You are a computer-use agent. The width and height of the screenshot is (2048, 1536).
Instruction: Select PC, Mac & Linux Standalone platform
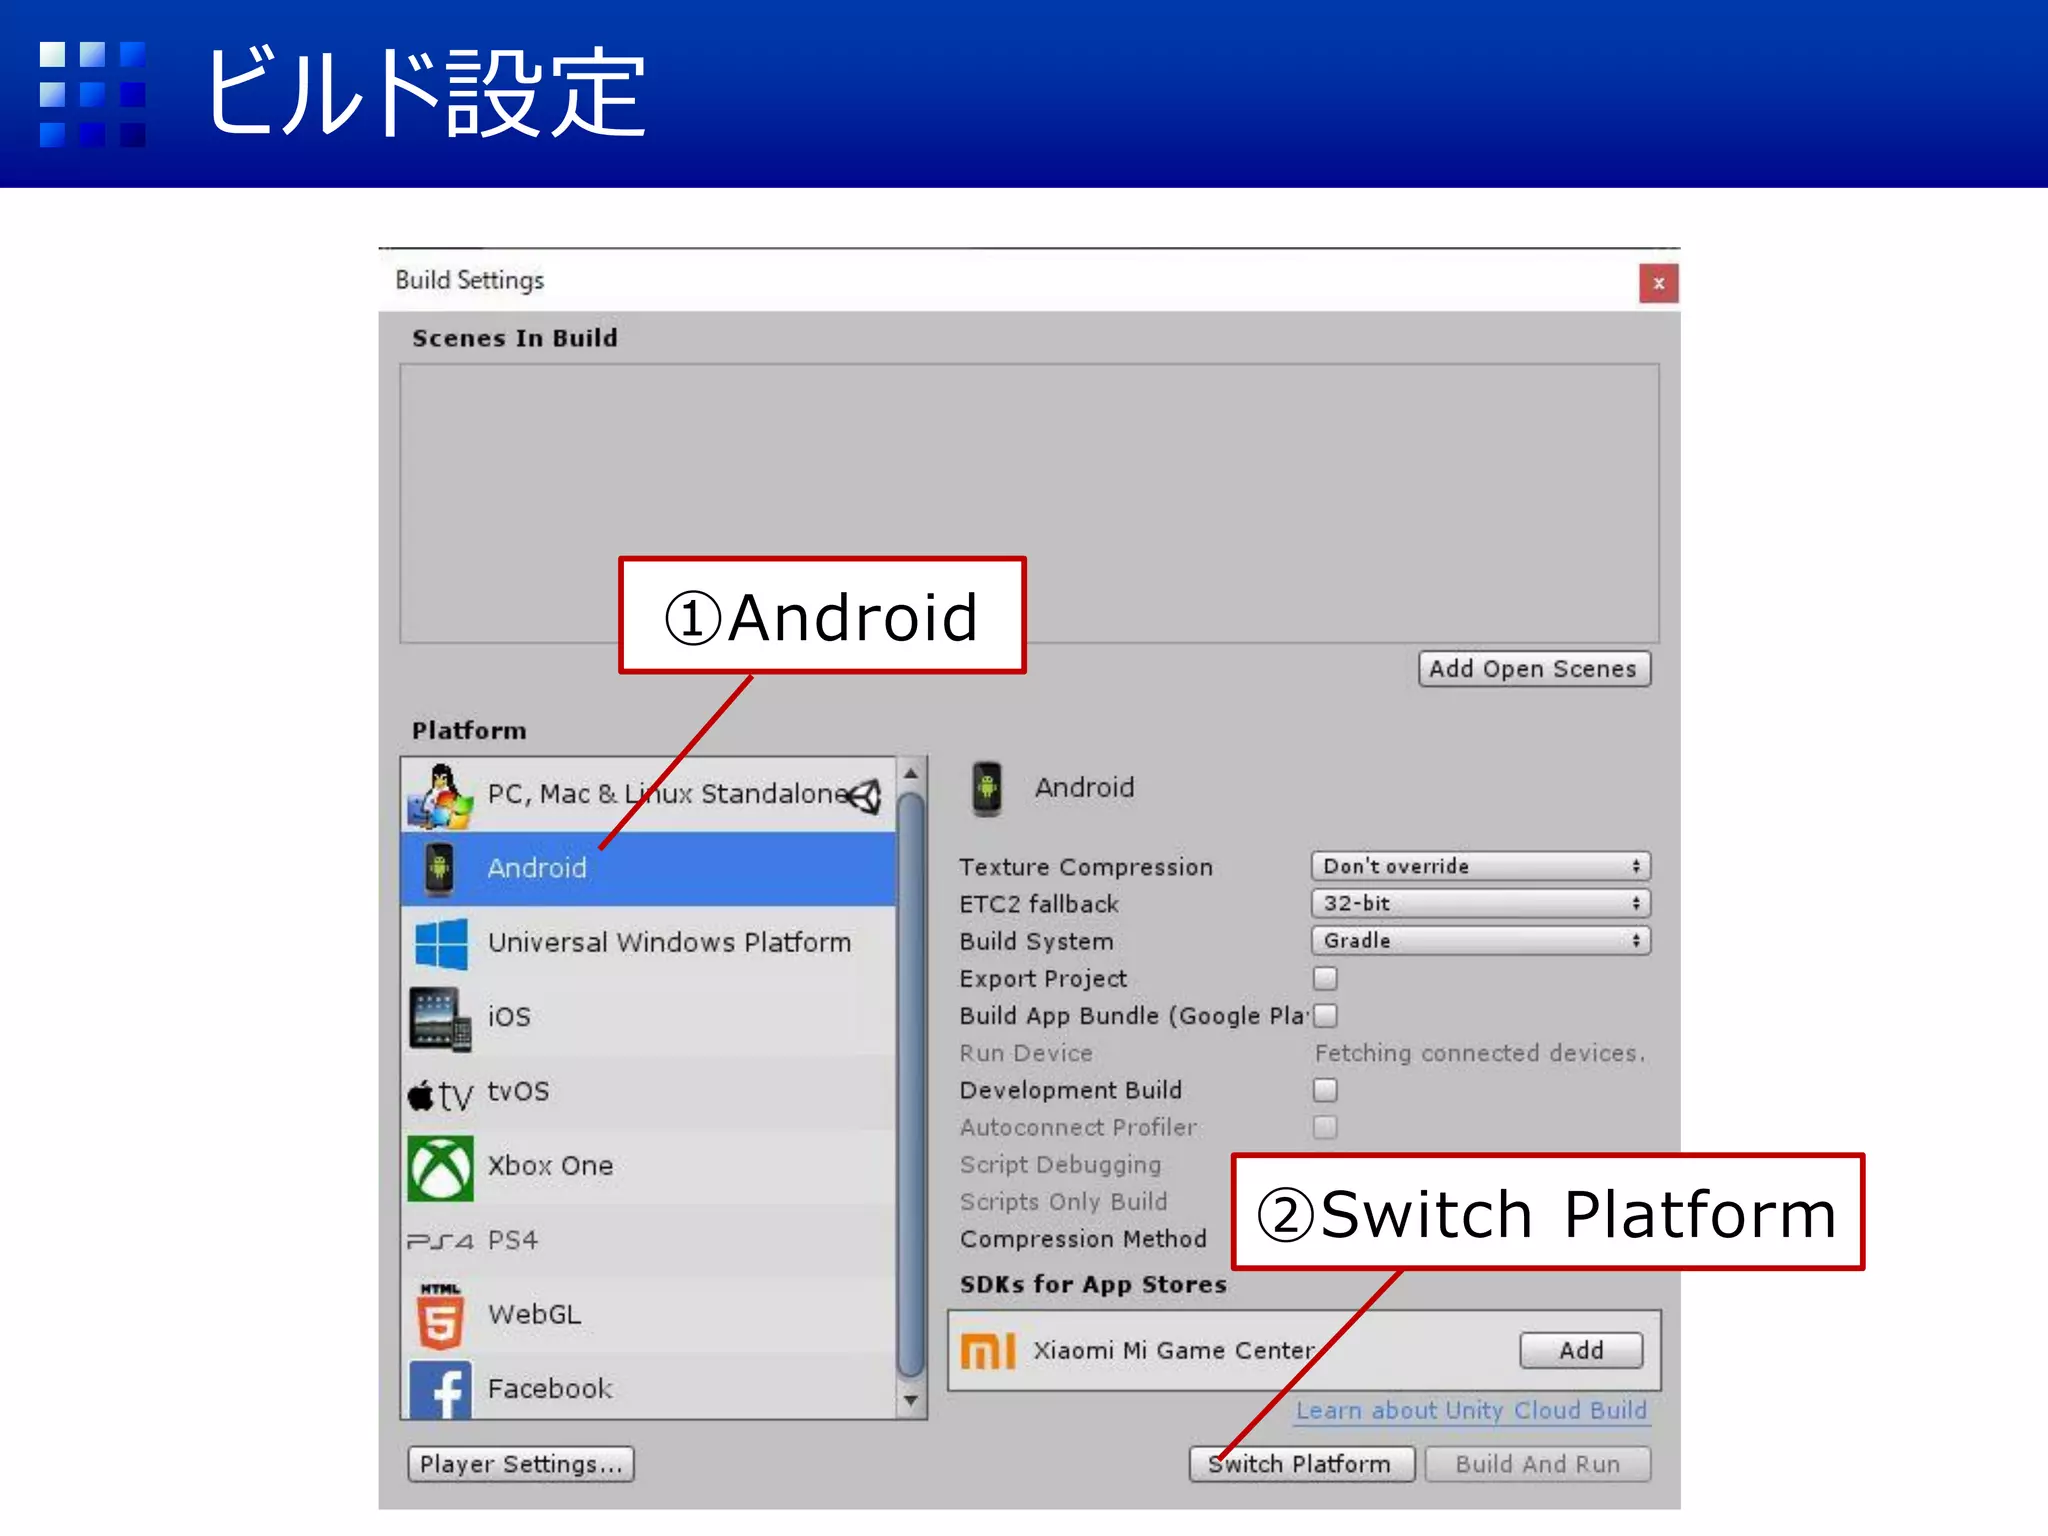tap(648, 795)
